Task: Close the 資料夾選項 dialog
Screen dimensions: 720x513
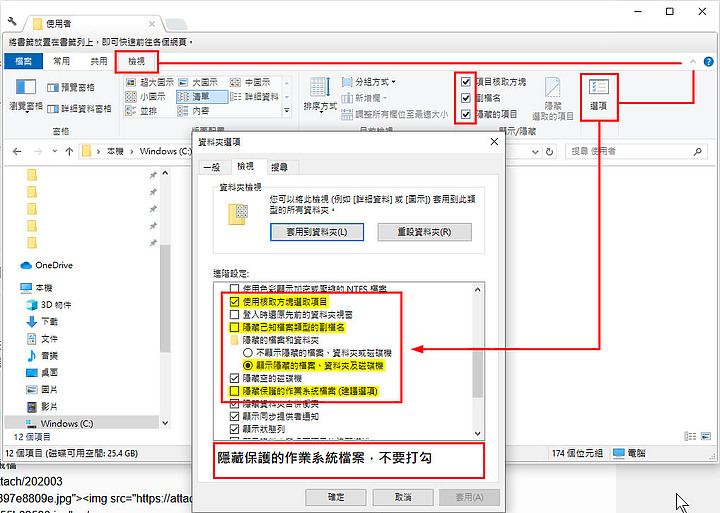Action: [x=494, y=141]
